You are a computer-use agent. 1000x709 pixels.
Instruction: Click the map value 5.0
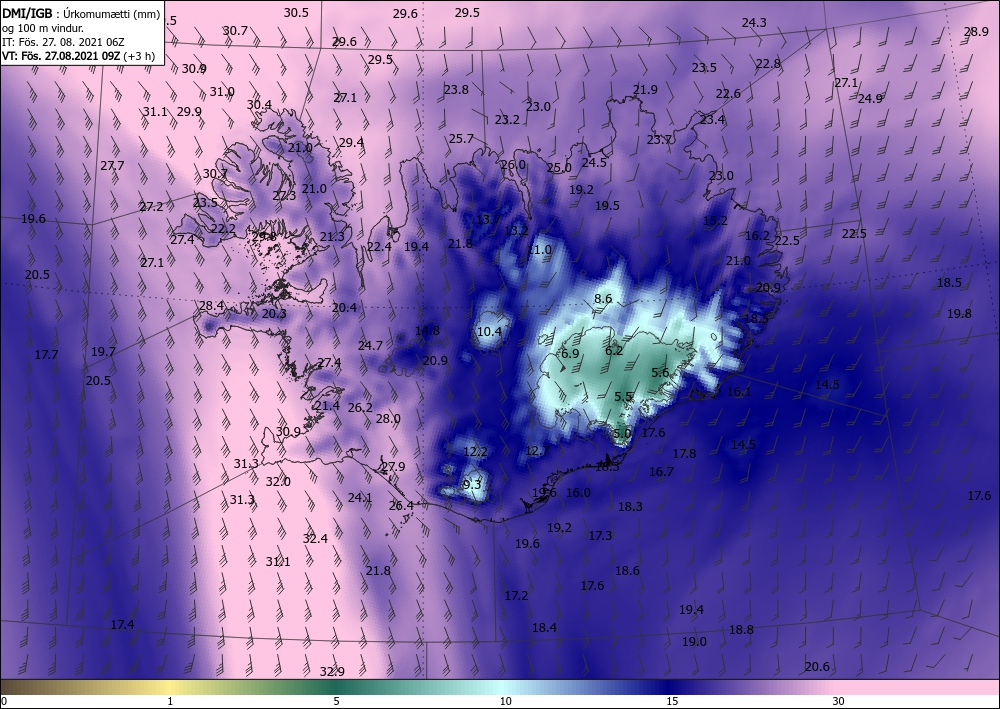(622, 434)
